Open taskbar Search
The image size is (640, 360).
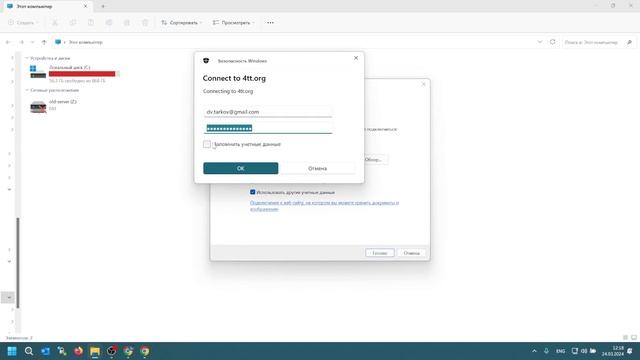[29, 351]
